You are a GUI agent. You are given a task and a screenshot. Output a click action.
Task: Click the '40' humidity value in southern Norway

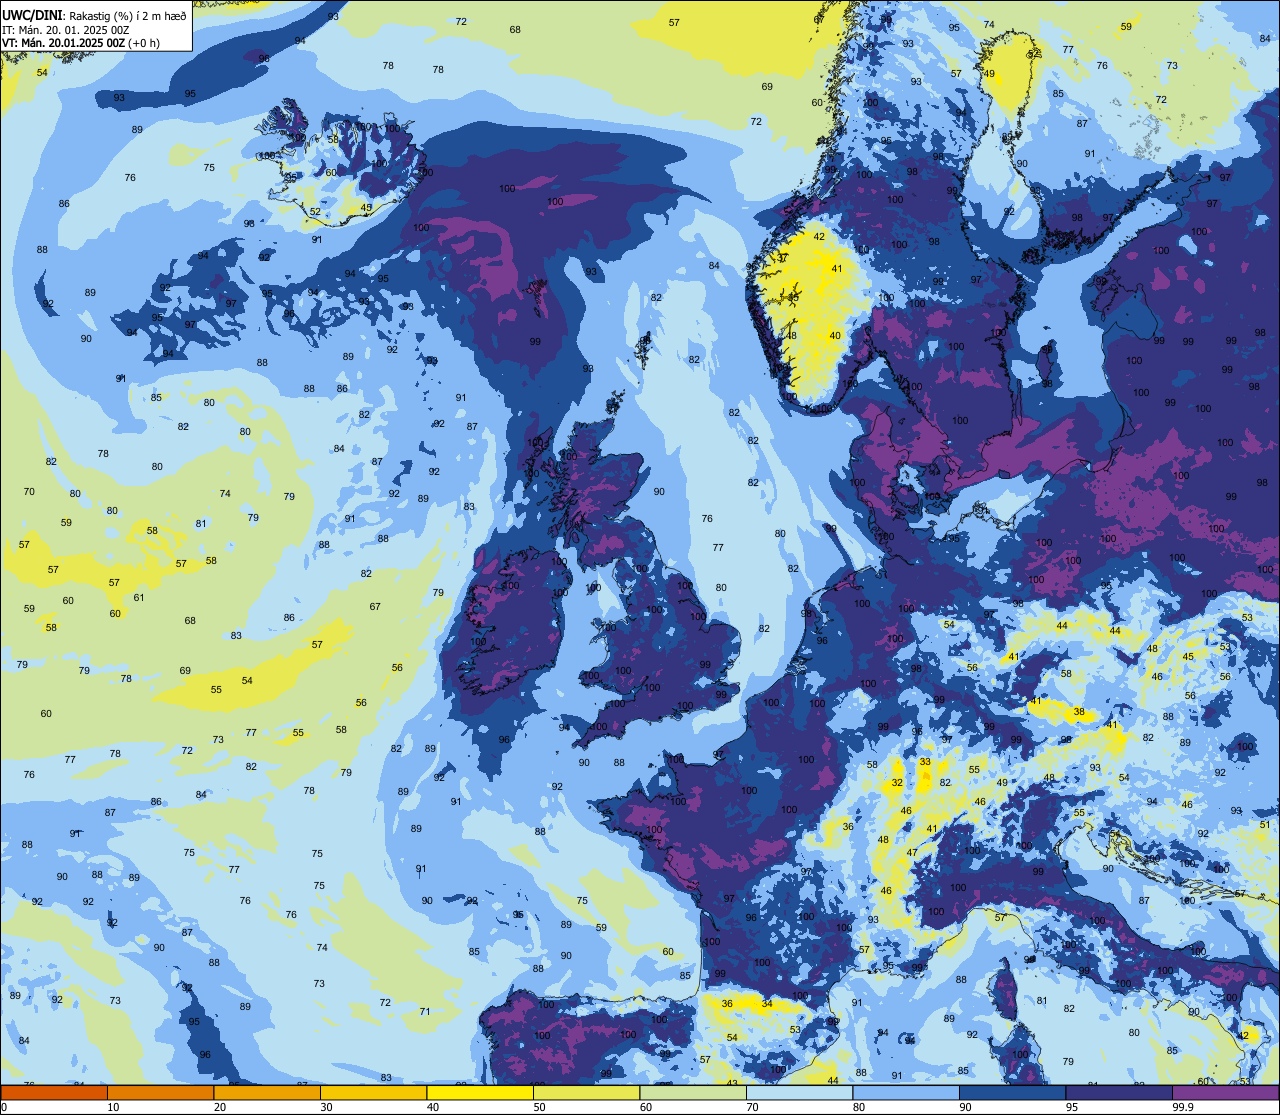835,336
